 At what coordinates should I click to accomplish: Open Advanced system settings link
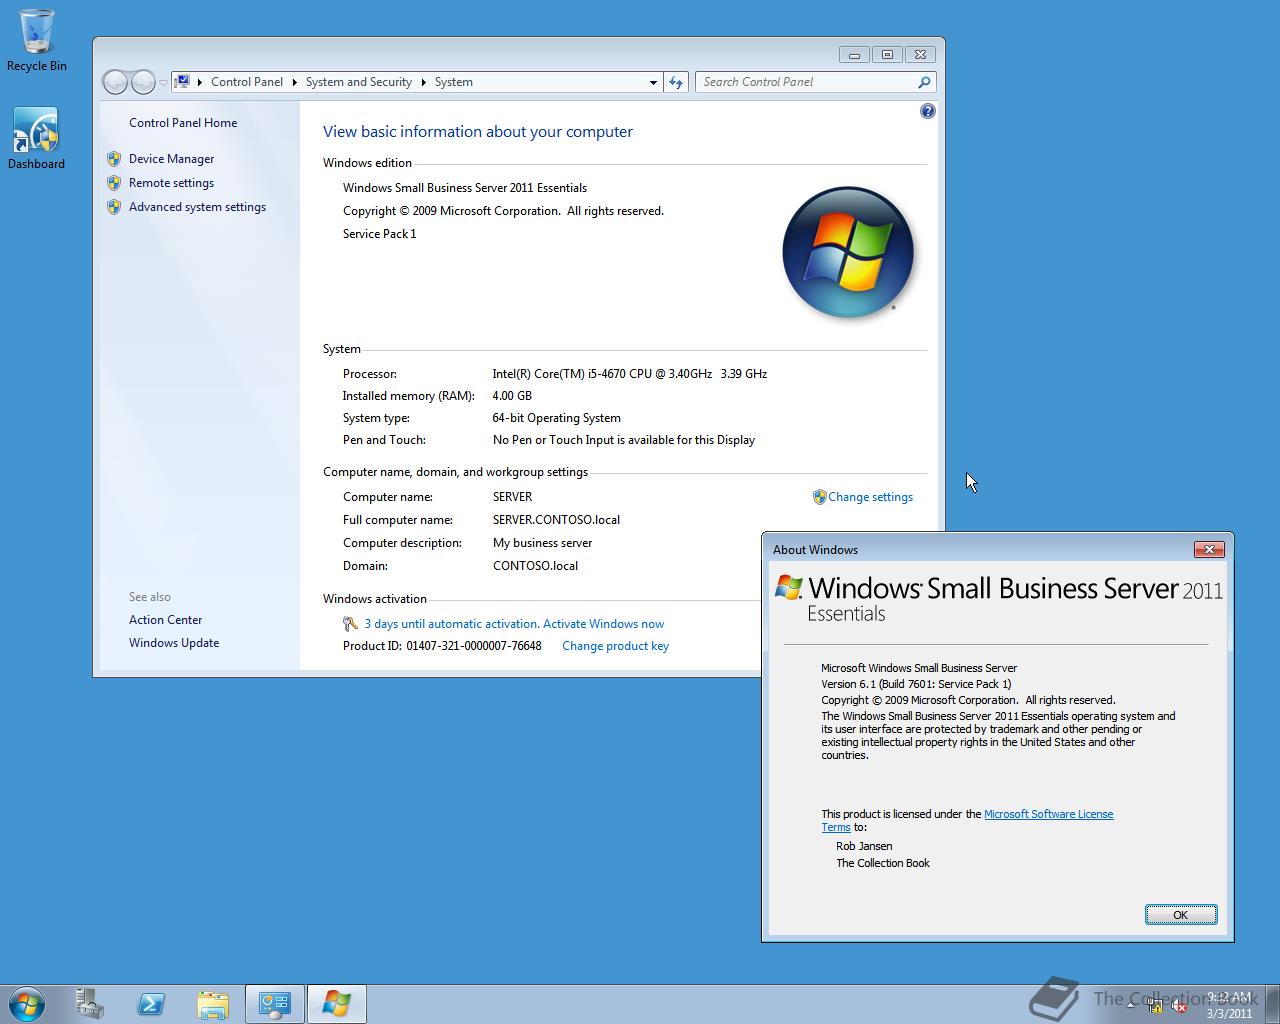tap(197, 207)
